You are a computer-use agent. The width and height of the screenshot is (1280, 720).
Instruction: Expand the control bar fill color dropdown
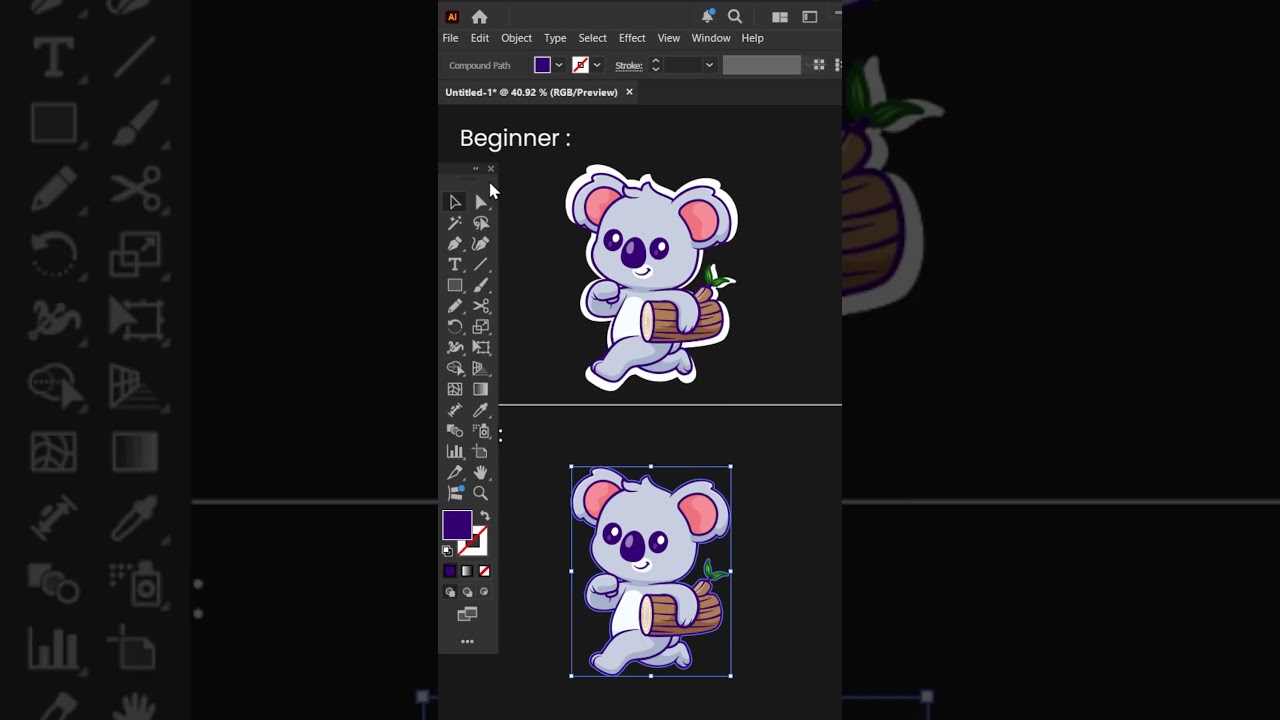(x=558, y=65)
